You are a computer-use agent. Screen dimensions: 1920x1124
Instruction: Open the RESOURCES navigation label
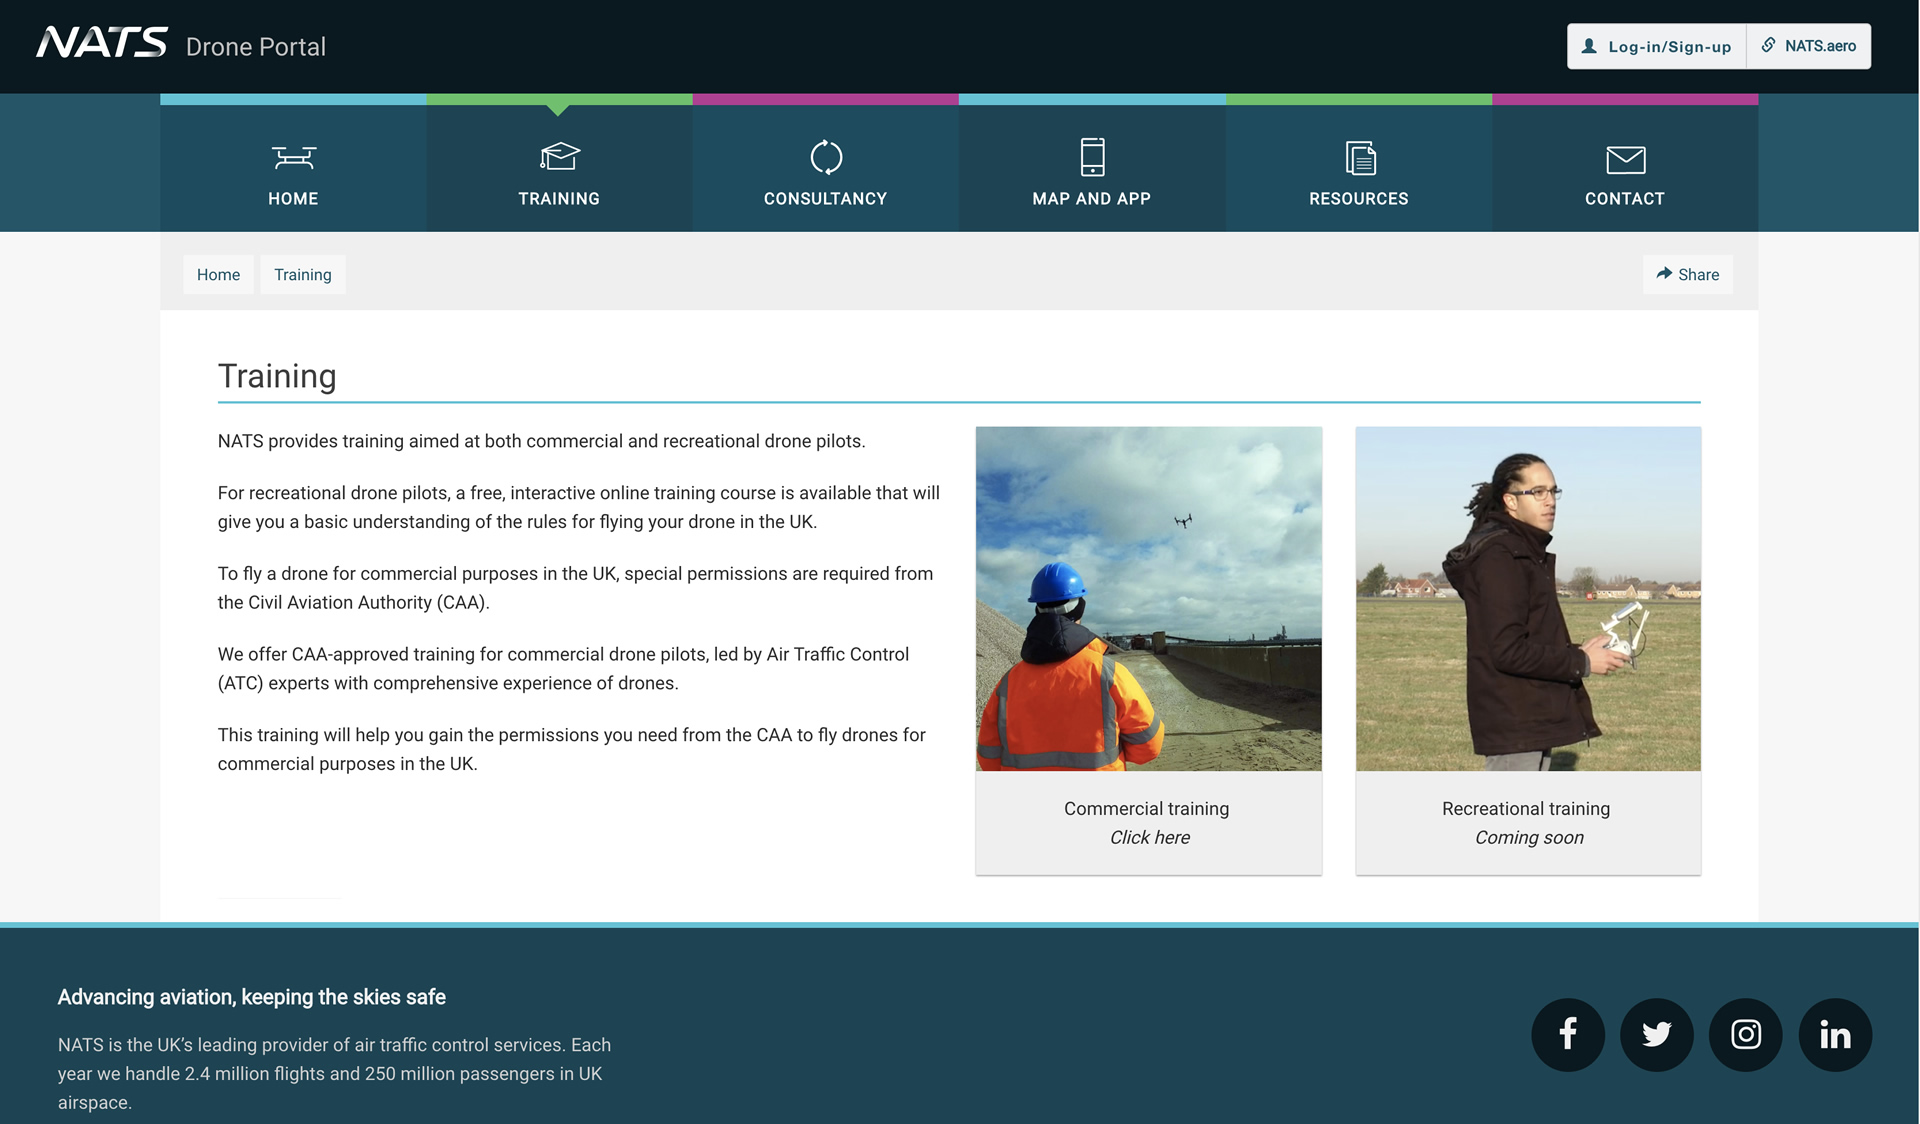1359,199
